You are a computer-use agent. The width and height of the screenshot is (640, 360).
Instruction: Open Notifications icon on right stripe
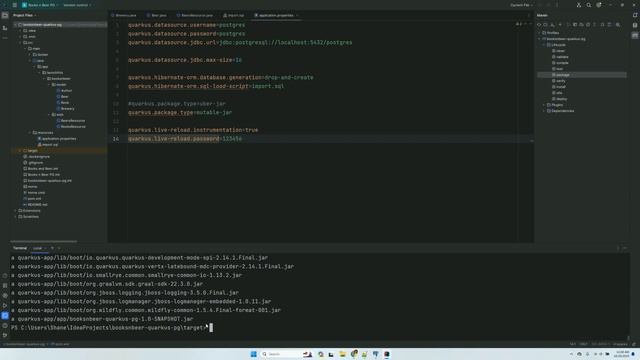[x=635, y=16]
